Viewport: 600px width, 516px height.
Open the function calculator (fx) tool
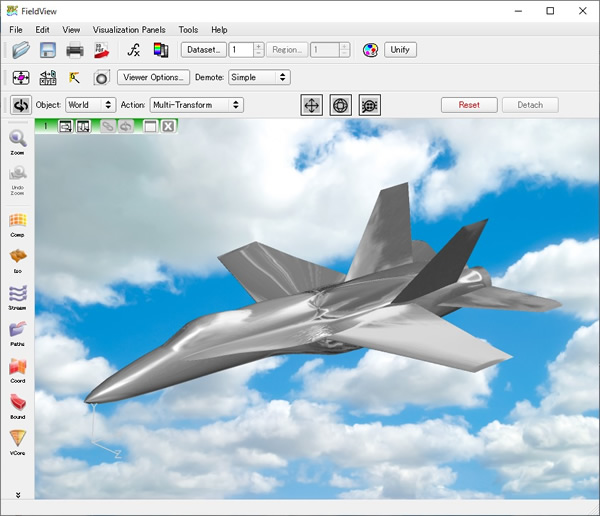pyautogui.click(x=134, y=50)
